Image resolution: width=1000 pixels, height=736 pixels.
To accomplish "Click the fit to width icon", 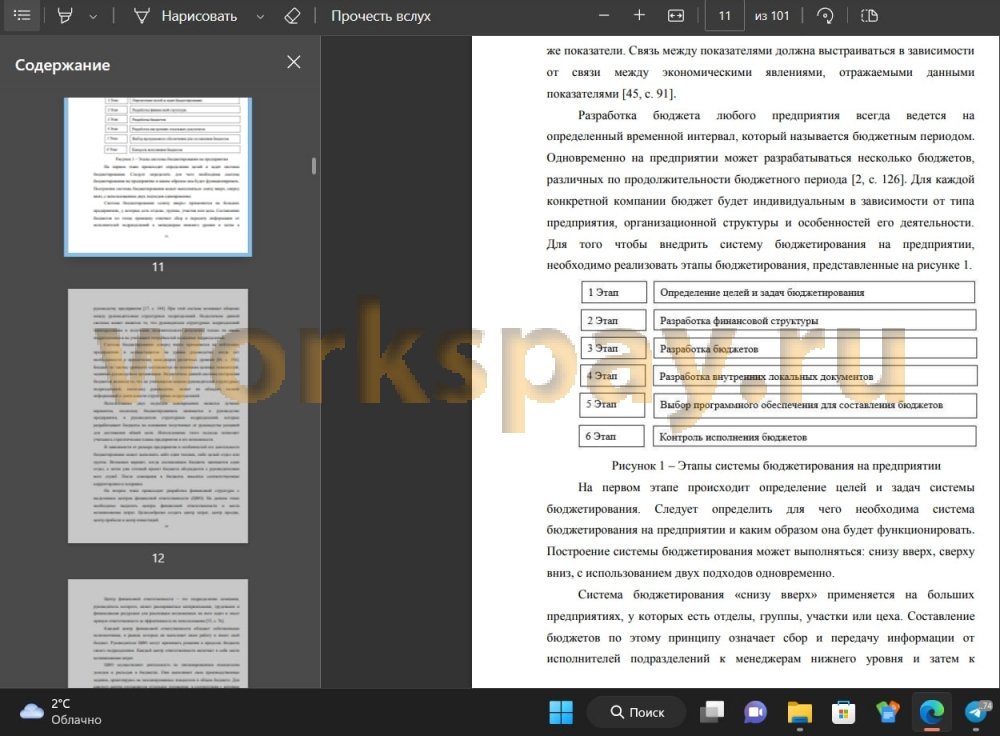I will point(675,16).
